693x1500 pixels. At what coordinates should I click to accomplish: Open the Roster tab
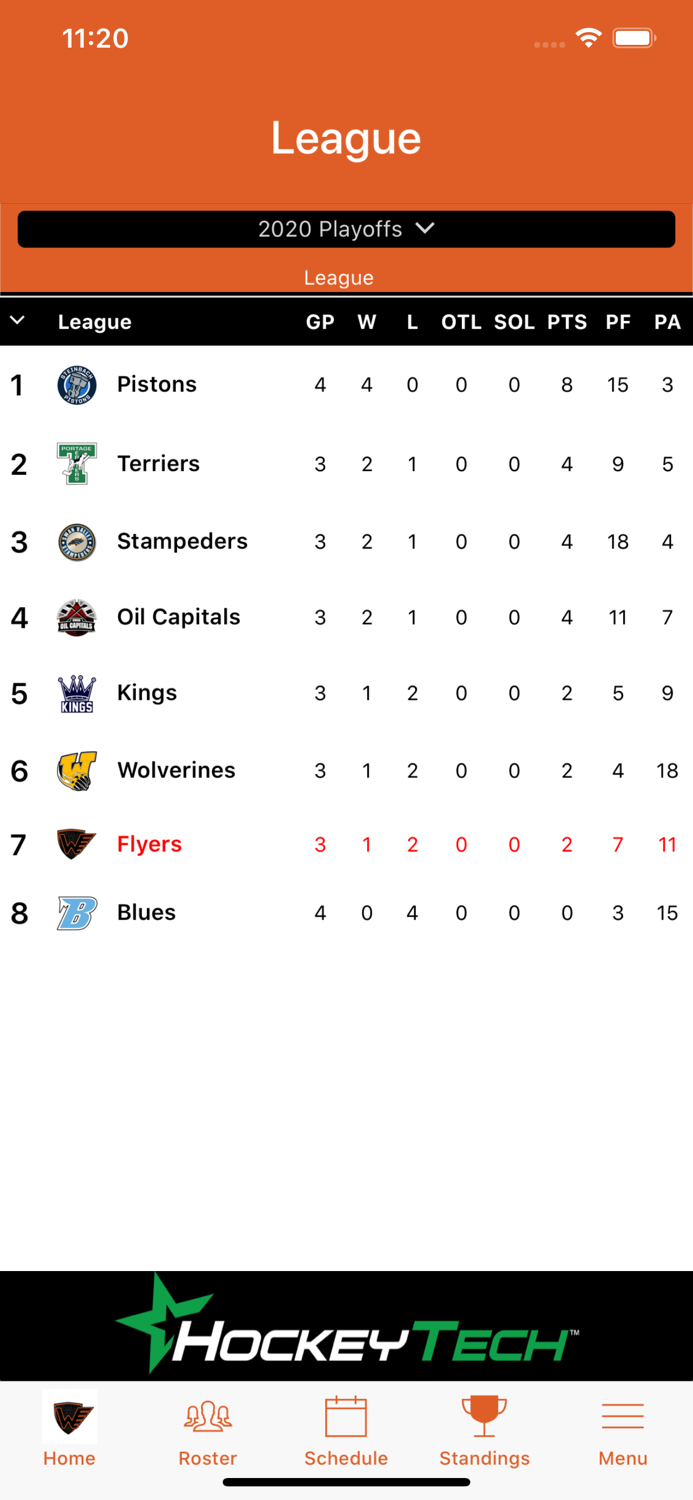(208, 1431)
